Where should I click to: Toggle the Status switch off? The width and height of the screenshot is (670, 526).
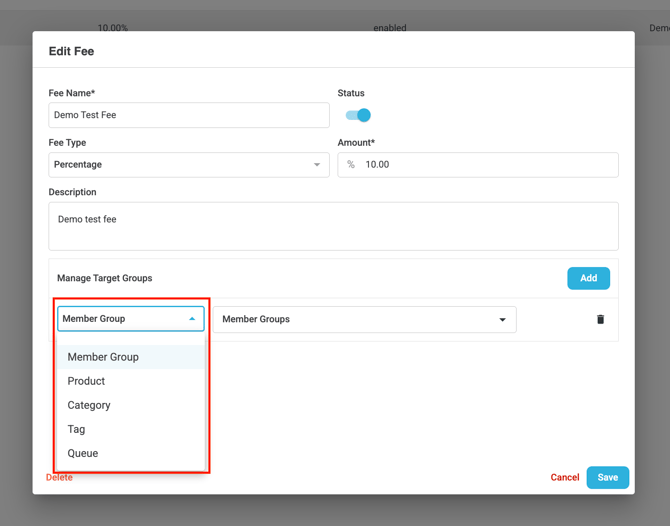(358, 115)
